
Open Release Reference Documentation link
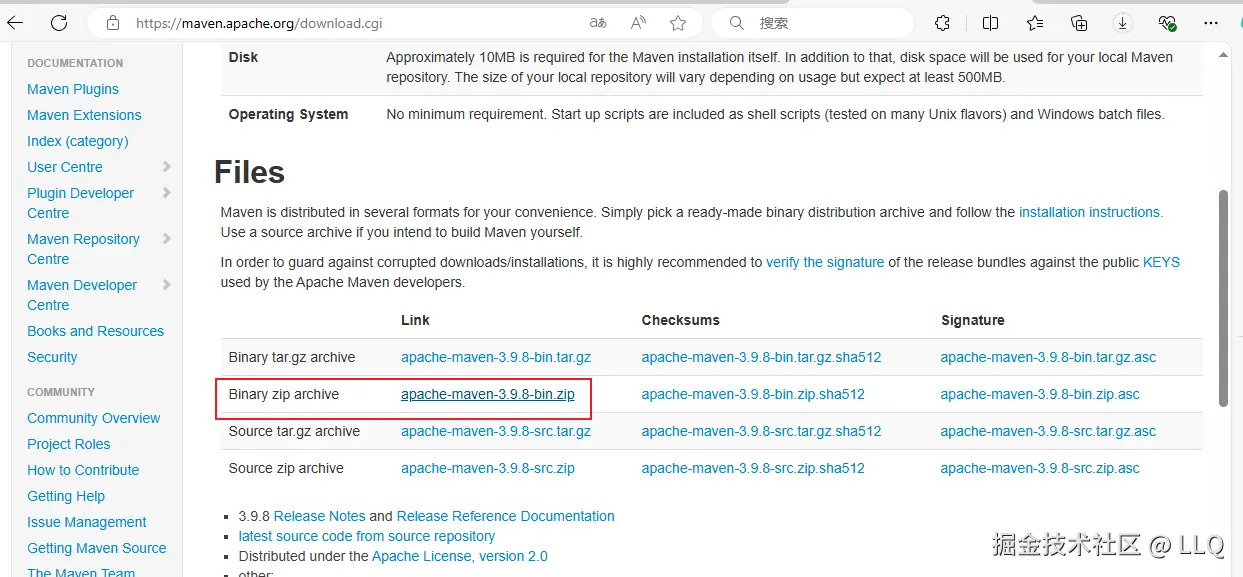(x=506, y=516)
